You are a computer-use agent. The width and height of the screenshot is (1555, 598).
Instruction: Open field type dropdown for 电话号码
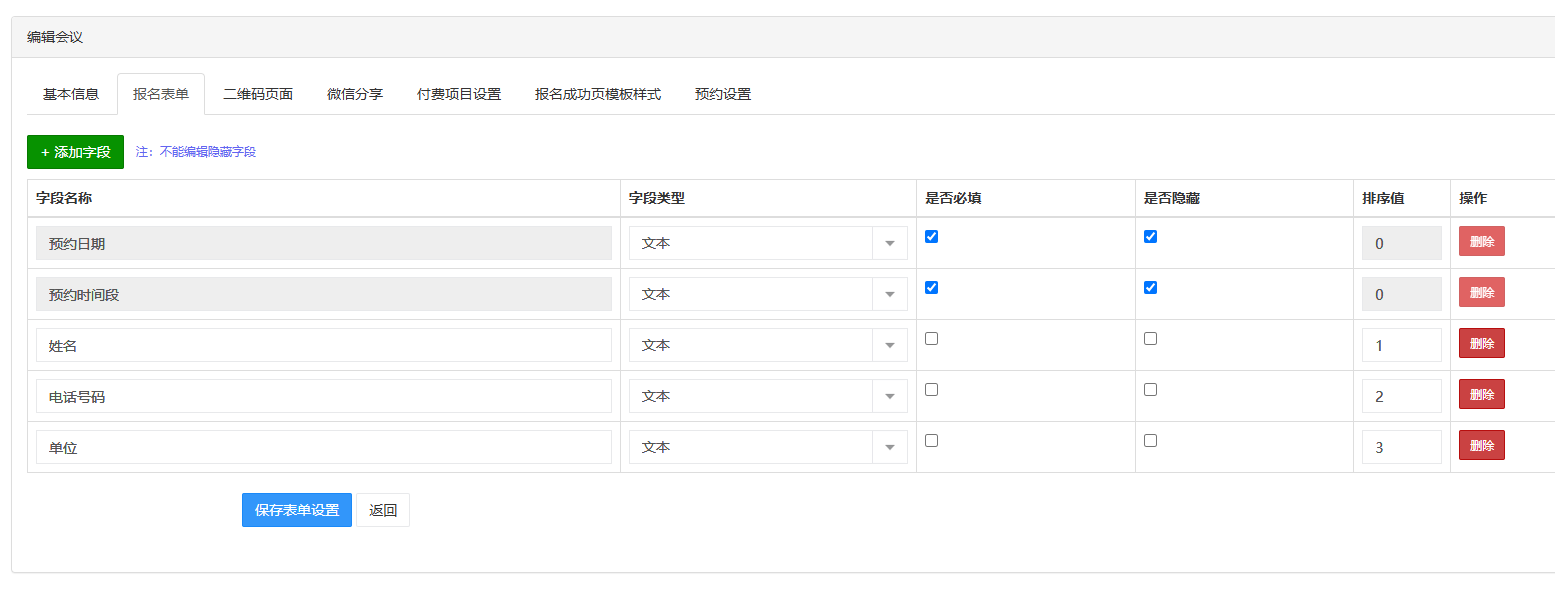click(x=767, y=396)
